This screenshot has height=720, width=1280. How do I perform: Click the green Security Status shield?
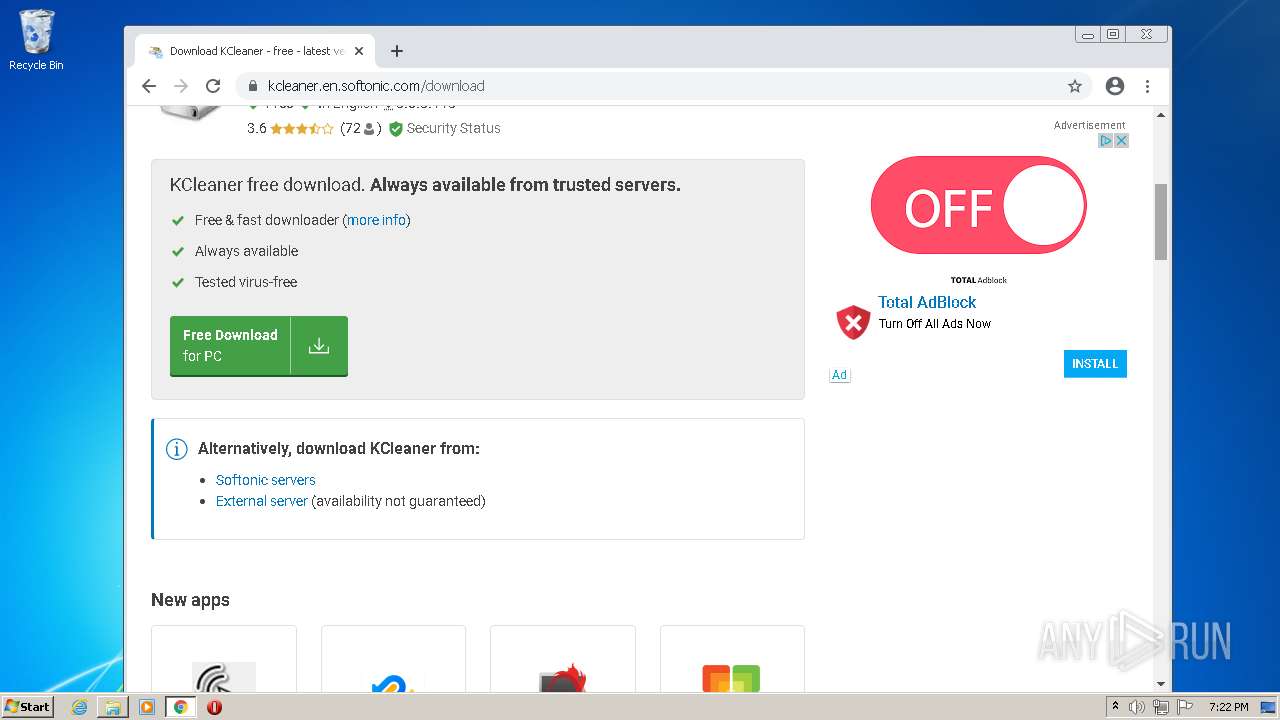click(396, 129)
